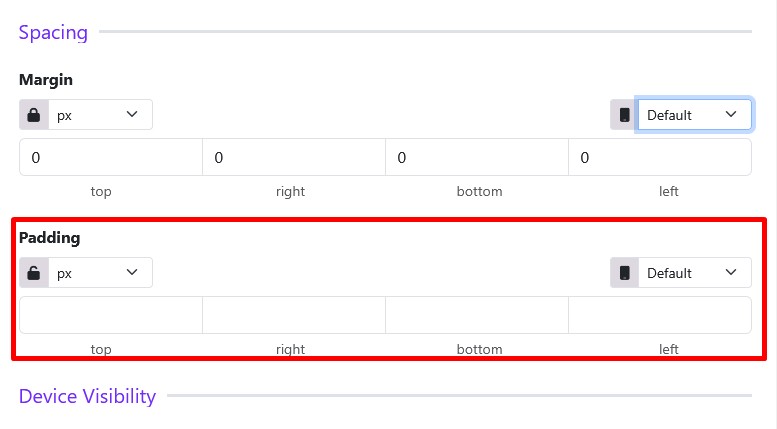Click the Padding label text

point(50,238)
